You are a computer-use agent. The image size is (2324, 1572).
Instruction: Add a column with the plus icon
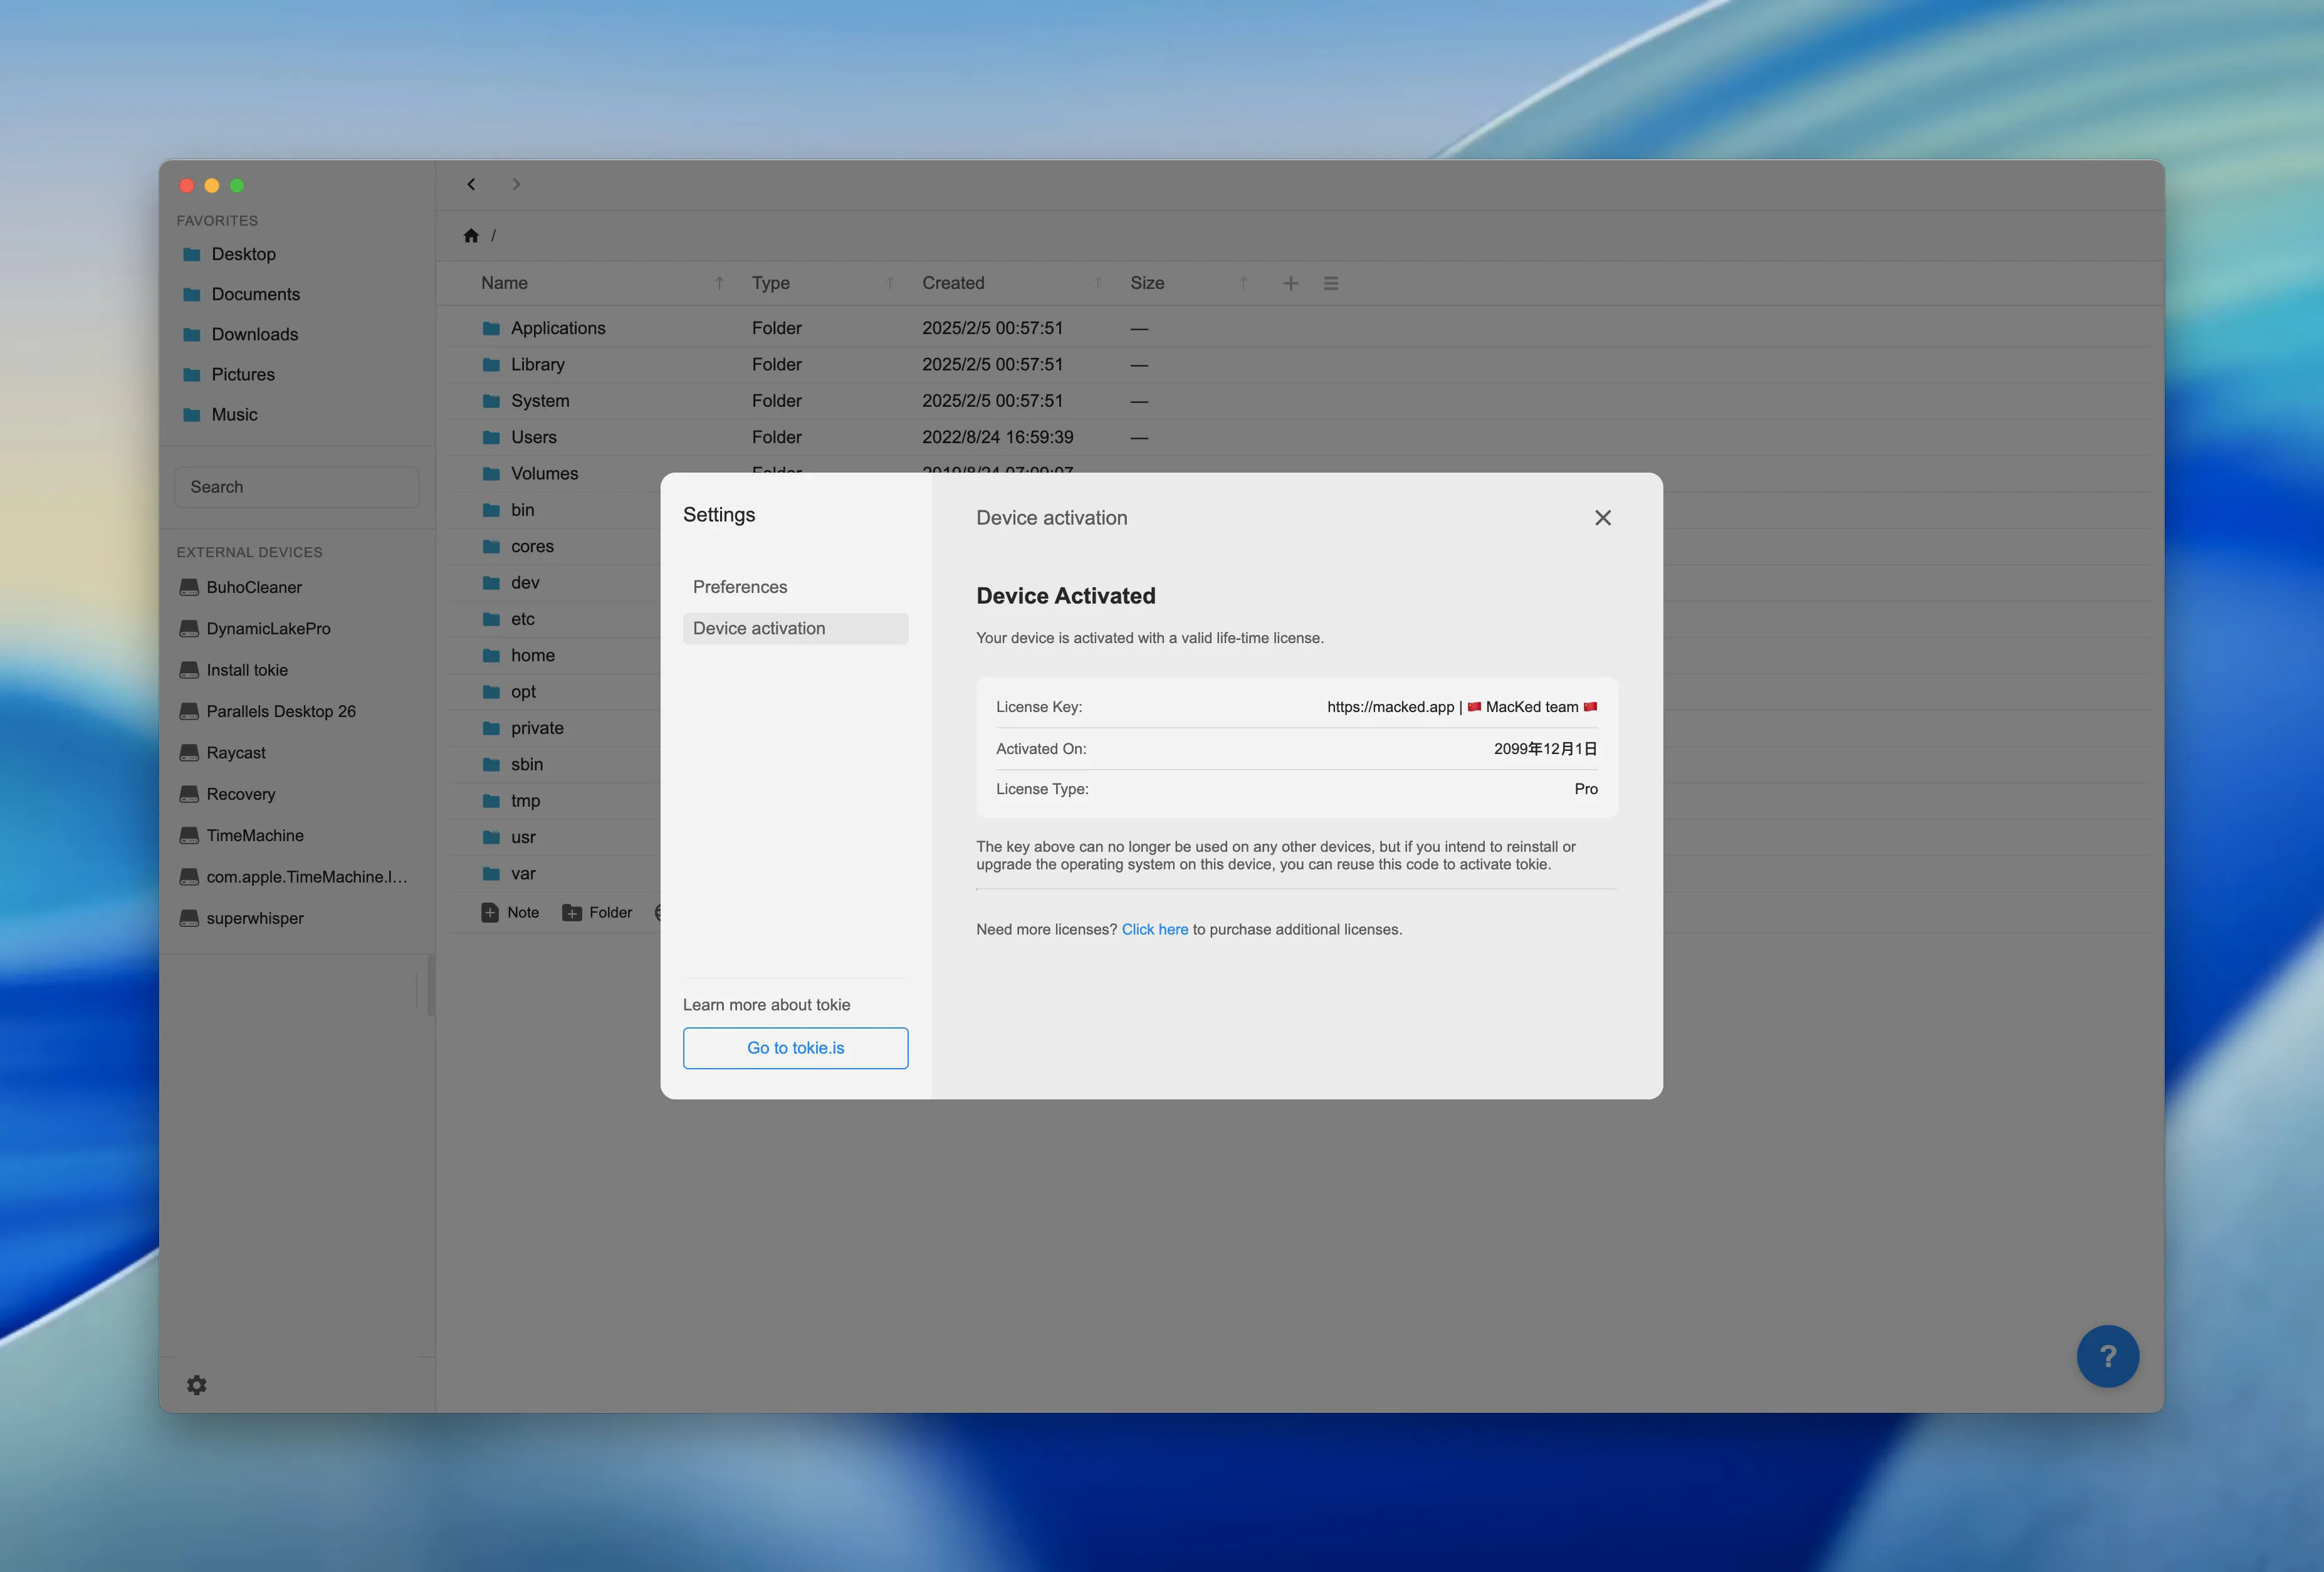pyautogui.click(x=1290, y=283)
